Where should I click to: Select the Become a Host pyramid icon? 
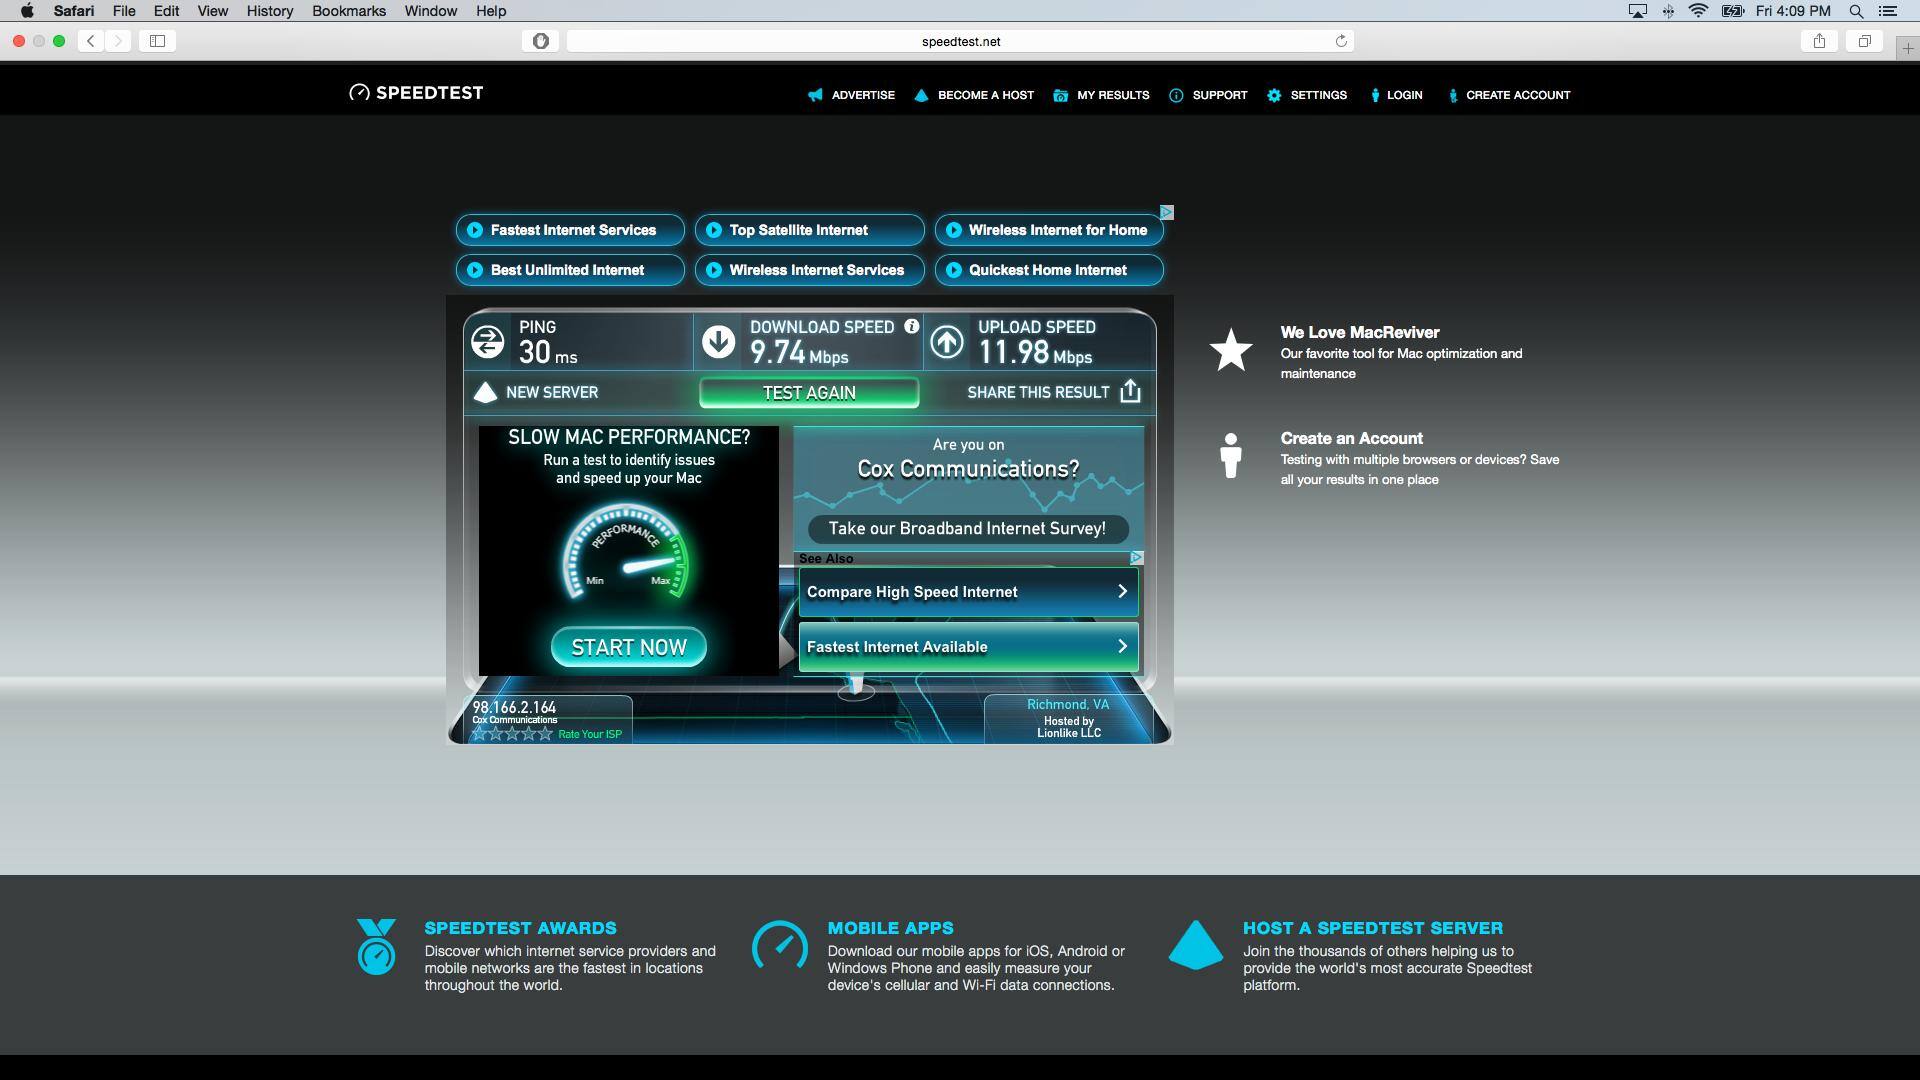tap(921, 95)
